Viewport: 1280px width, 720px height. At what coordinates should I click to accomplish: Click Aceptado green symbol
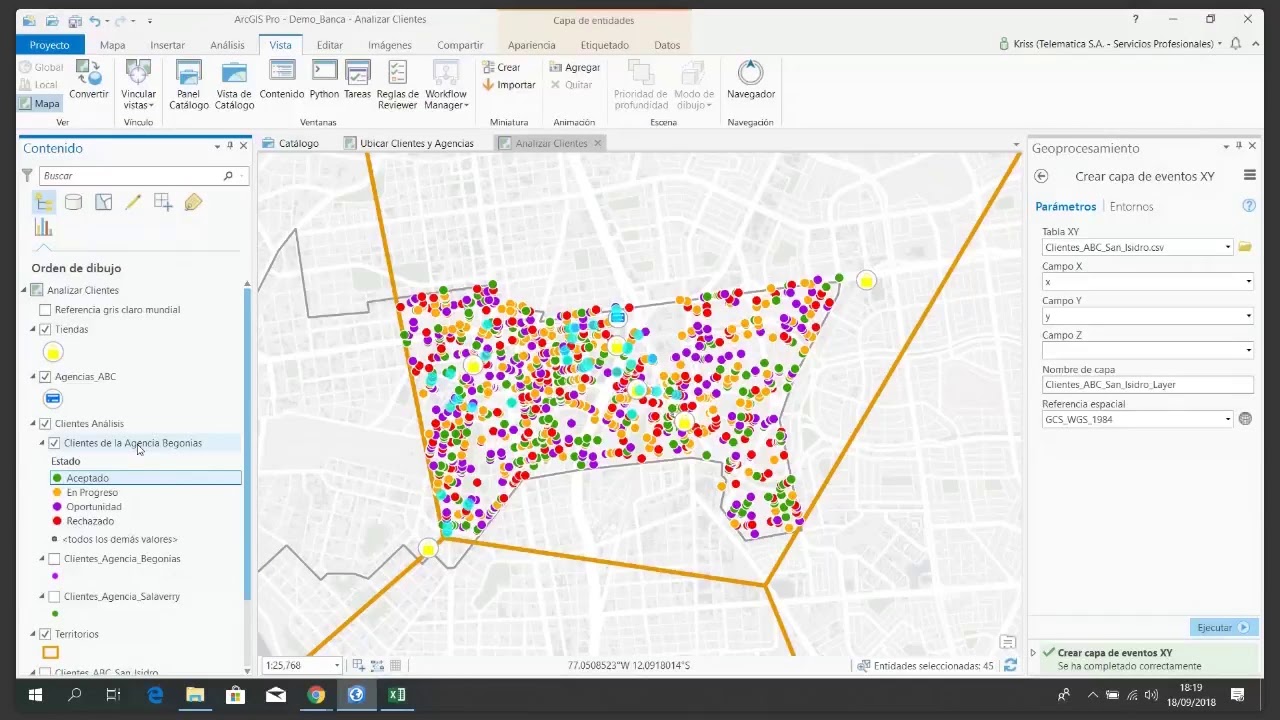[57, 478]
